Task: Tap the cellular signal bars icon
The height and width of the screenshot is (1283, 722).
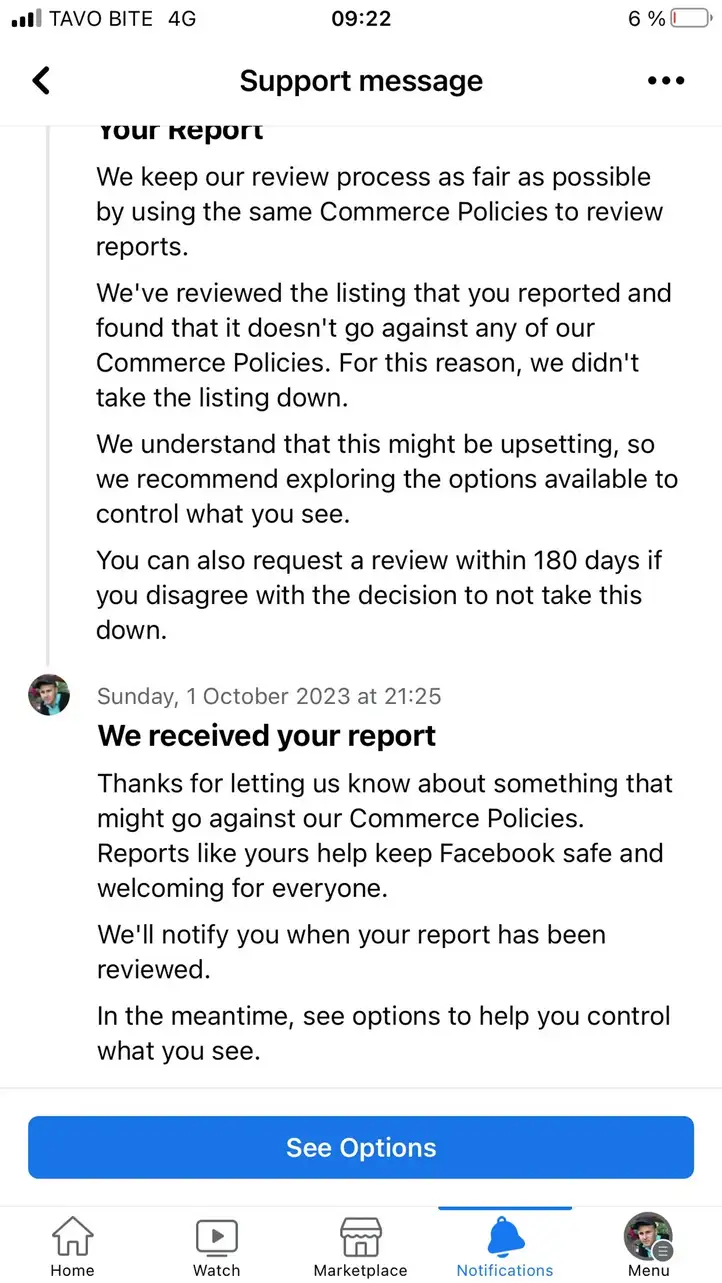Action: click(26, 18)
